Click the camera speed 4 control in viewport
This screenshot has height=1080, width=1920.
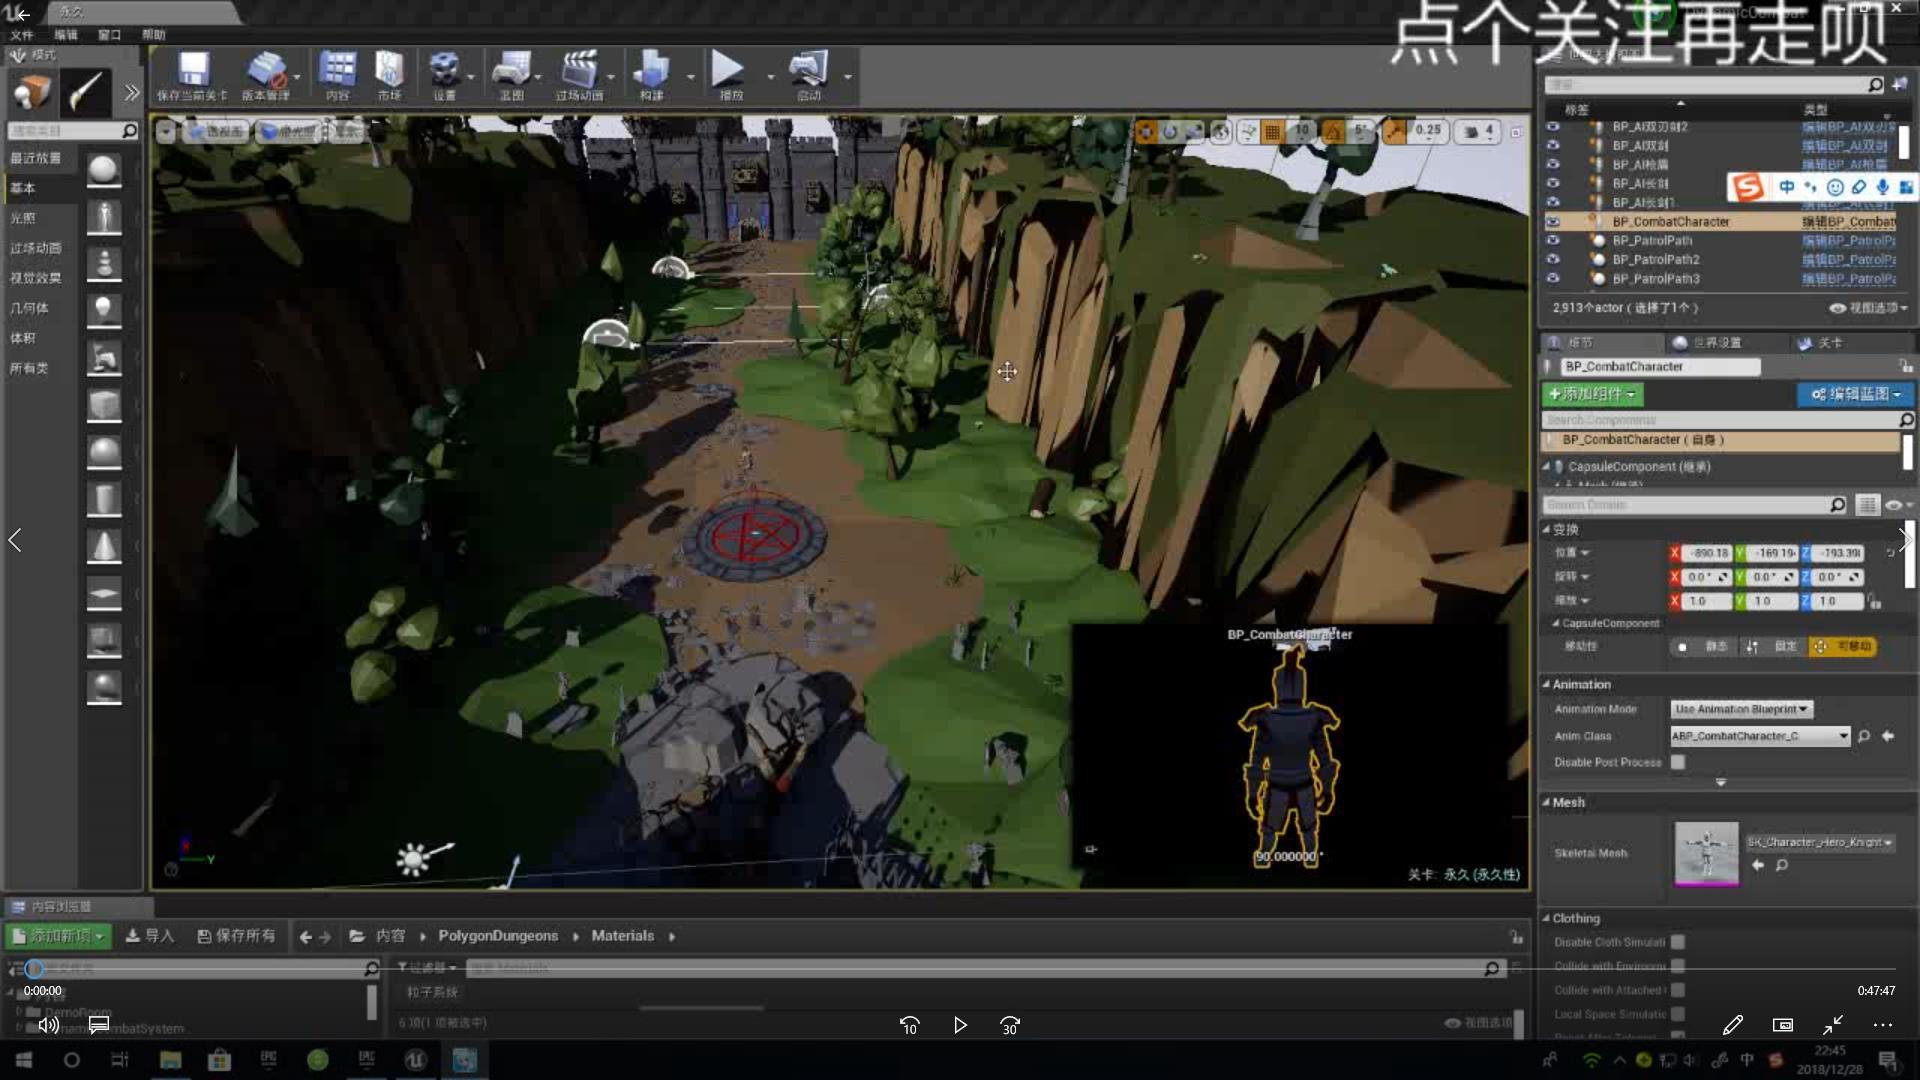click(x=1478, y=131)
